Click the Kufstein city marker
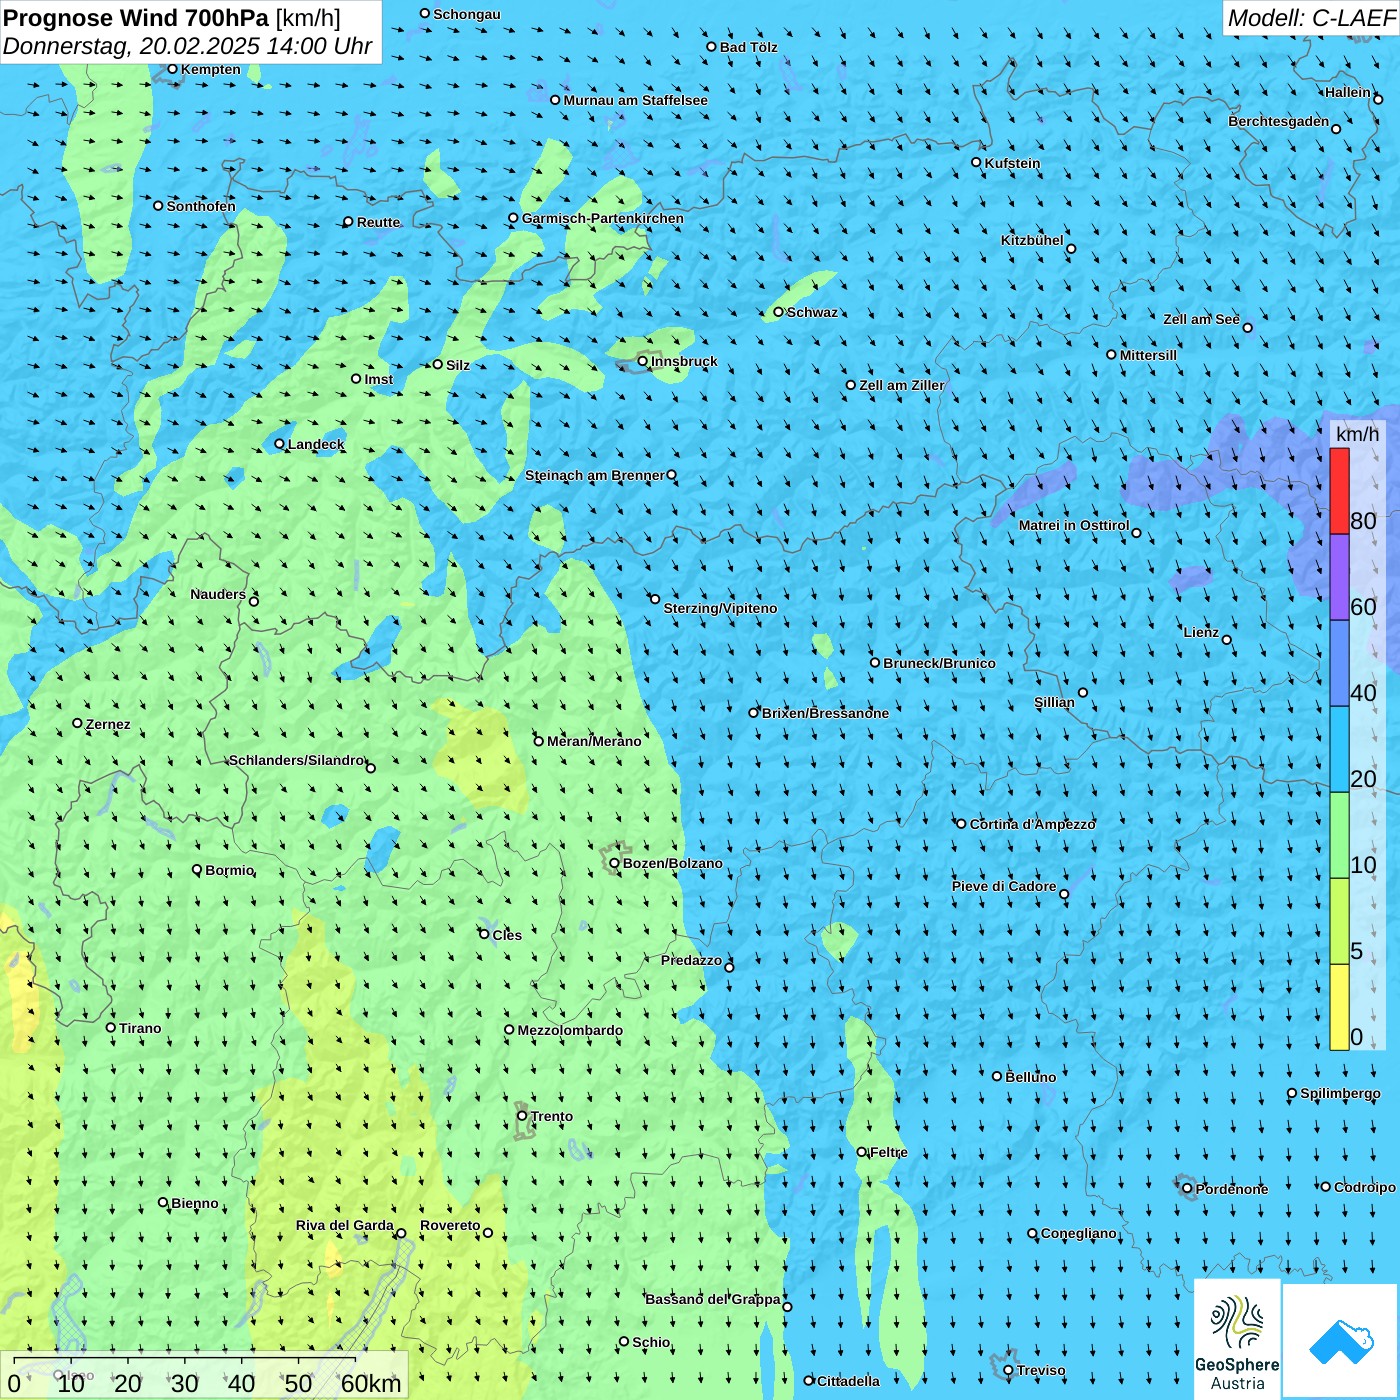Screen dimensions: 1400x1400 pyautogui.click(x=977, y=162)
